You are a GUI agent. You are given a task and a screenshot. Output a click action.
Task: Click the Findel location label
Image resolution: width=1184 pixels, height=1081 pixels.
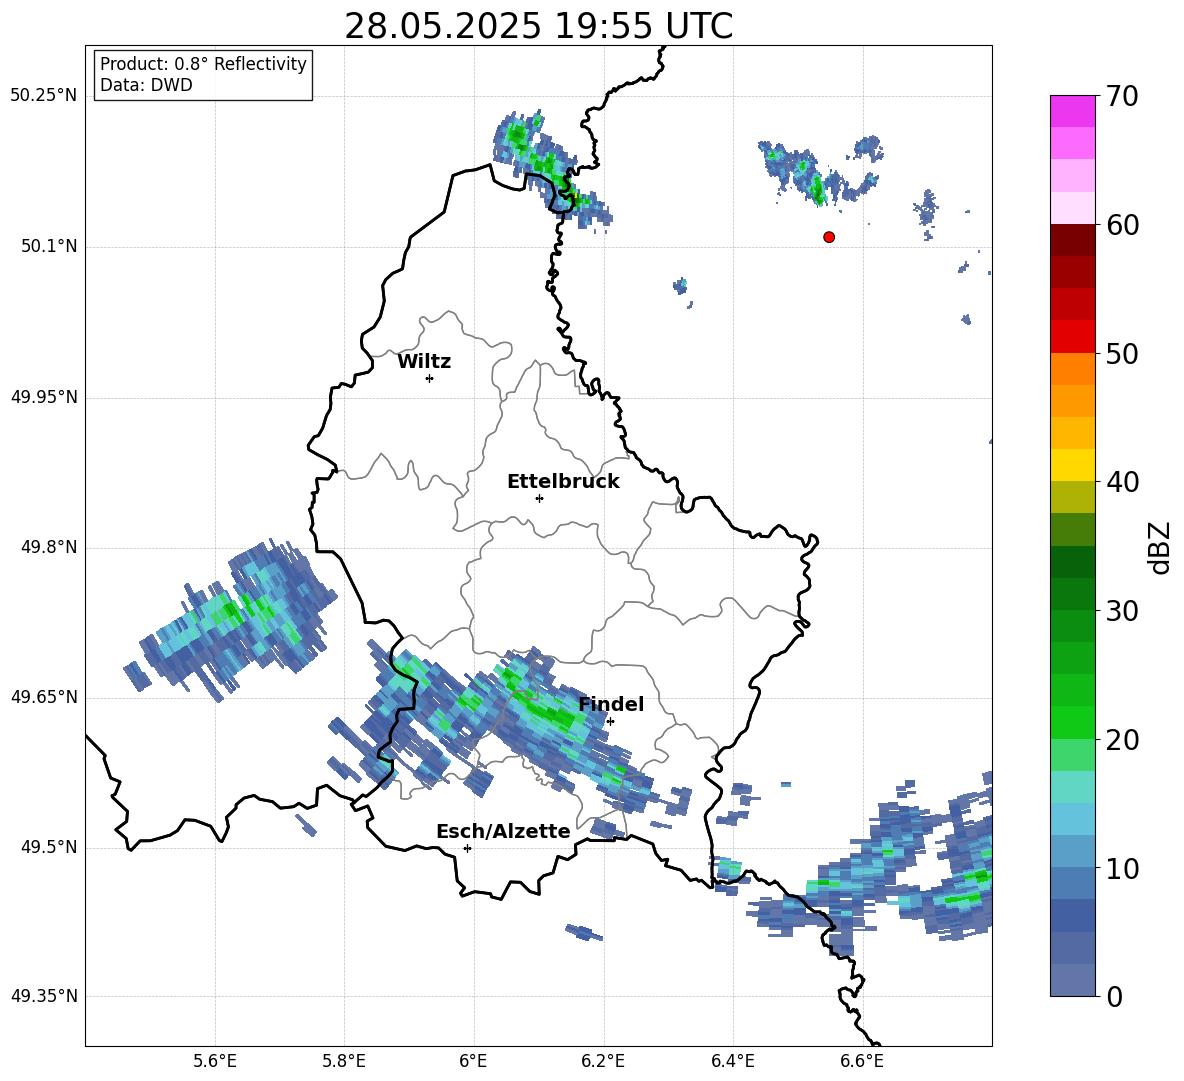pos(611,704)
